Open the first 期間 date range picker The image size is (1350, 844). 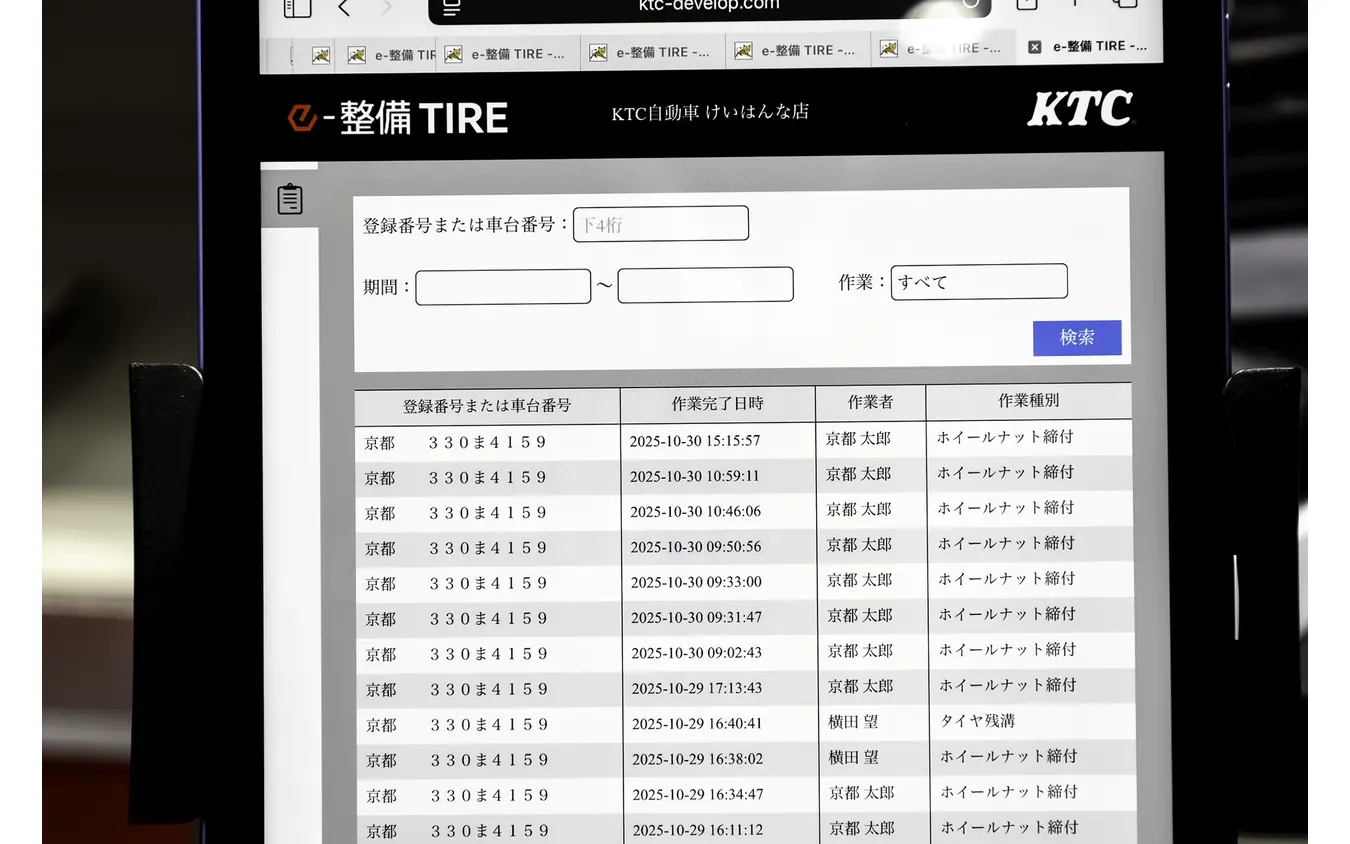click(x=503, y=286)
